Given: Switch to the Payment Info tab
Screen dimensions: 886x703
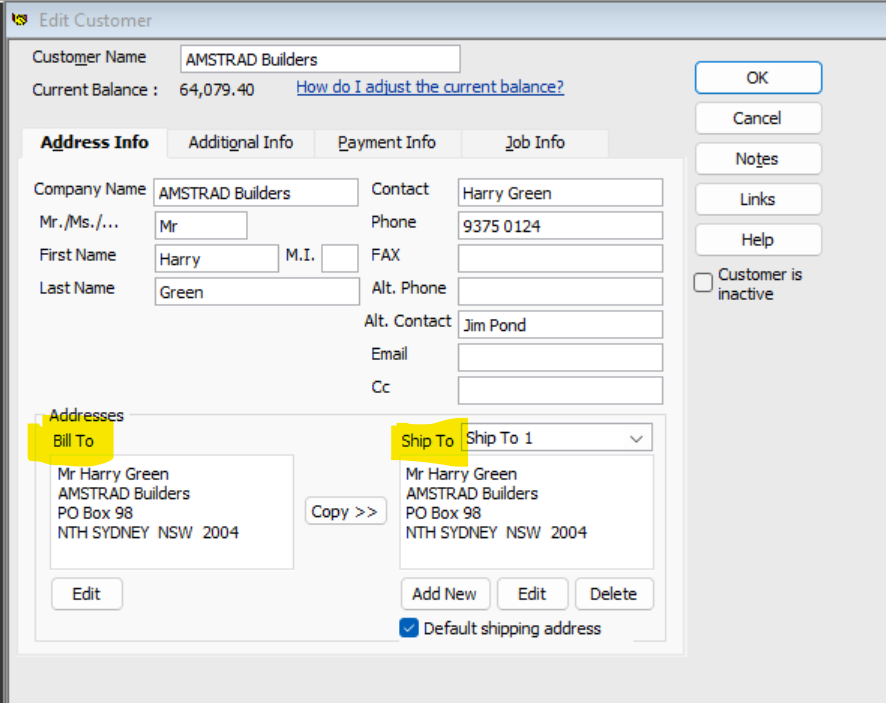Looking at the screenshot, I should pyautogui.click(x=387, y=142).
